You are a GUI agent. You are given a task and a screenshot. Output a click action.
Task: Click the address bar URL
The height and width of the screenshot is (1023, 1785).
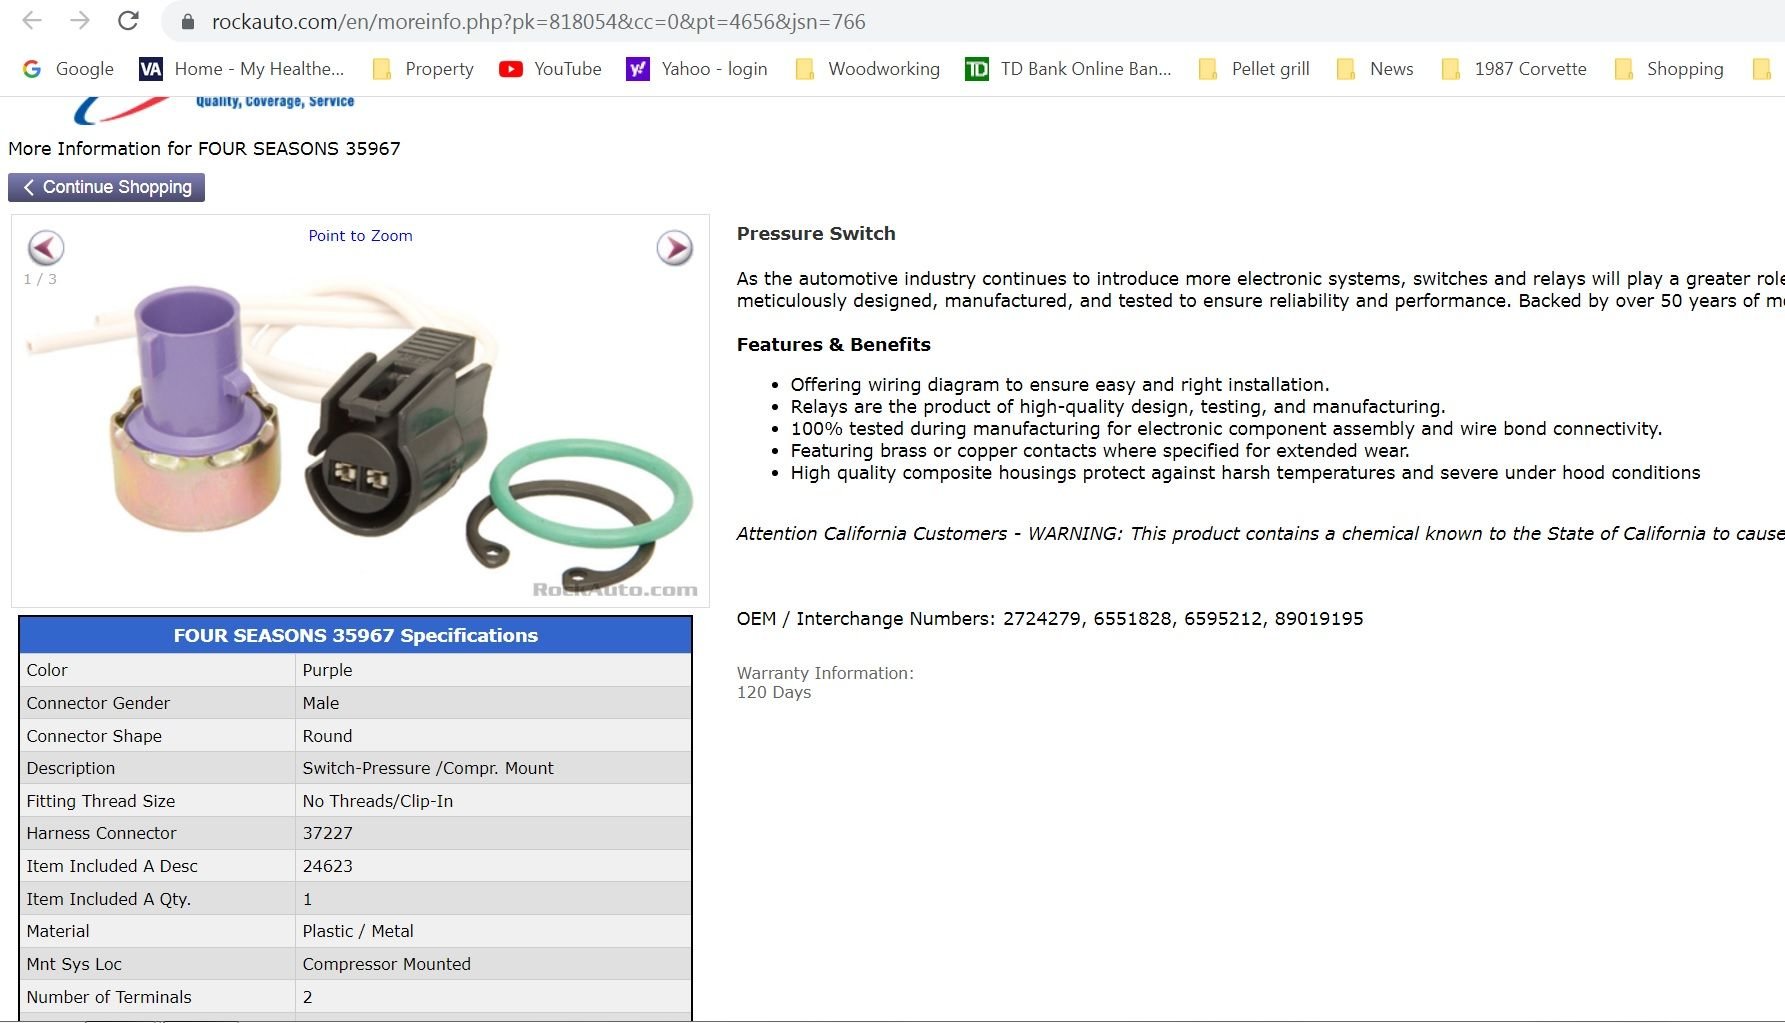point(537,21)
